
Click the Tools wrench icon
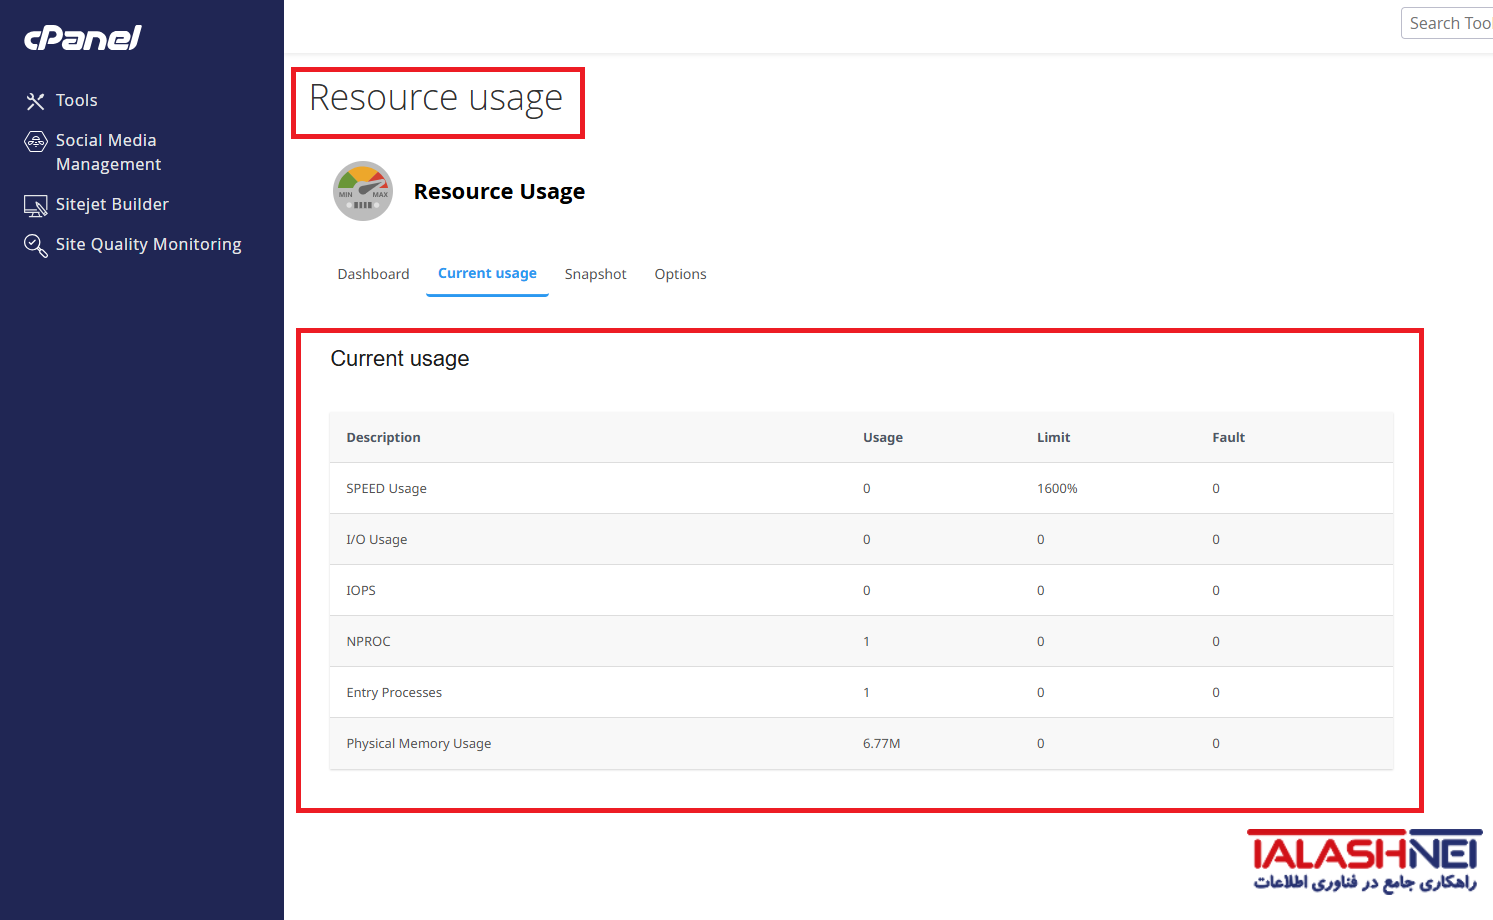pyautogui.click(x=35, y=101)
